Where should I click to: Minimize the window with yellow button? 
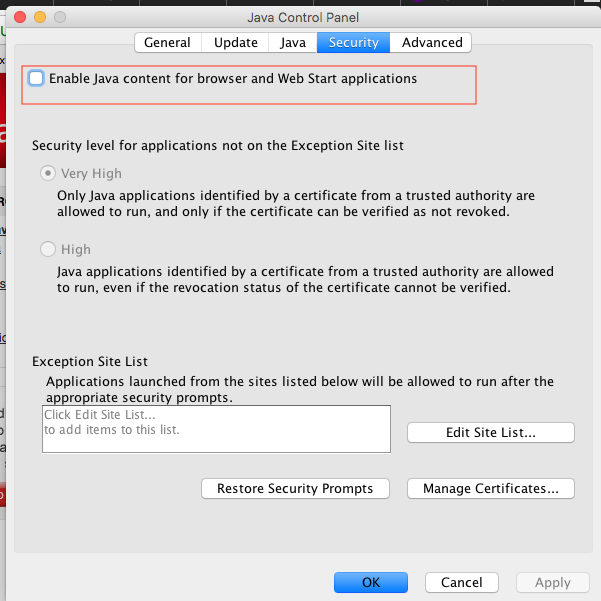(40, 17)
